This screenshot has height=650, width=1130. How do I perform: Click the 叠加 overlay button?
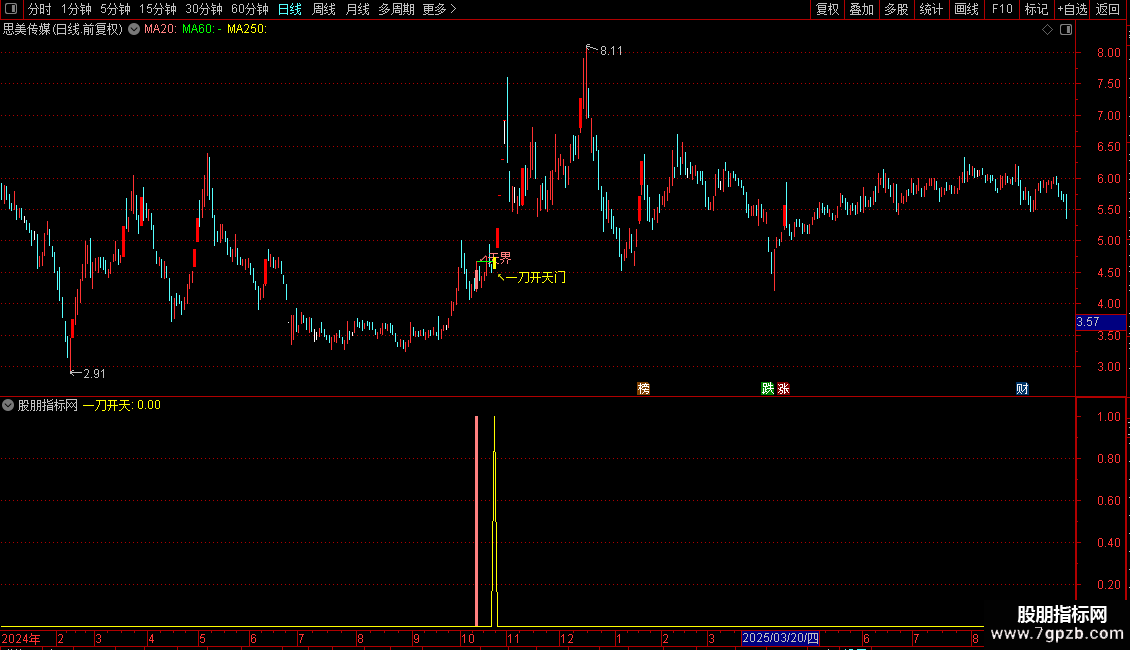(861, 9)
